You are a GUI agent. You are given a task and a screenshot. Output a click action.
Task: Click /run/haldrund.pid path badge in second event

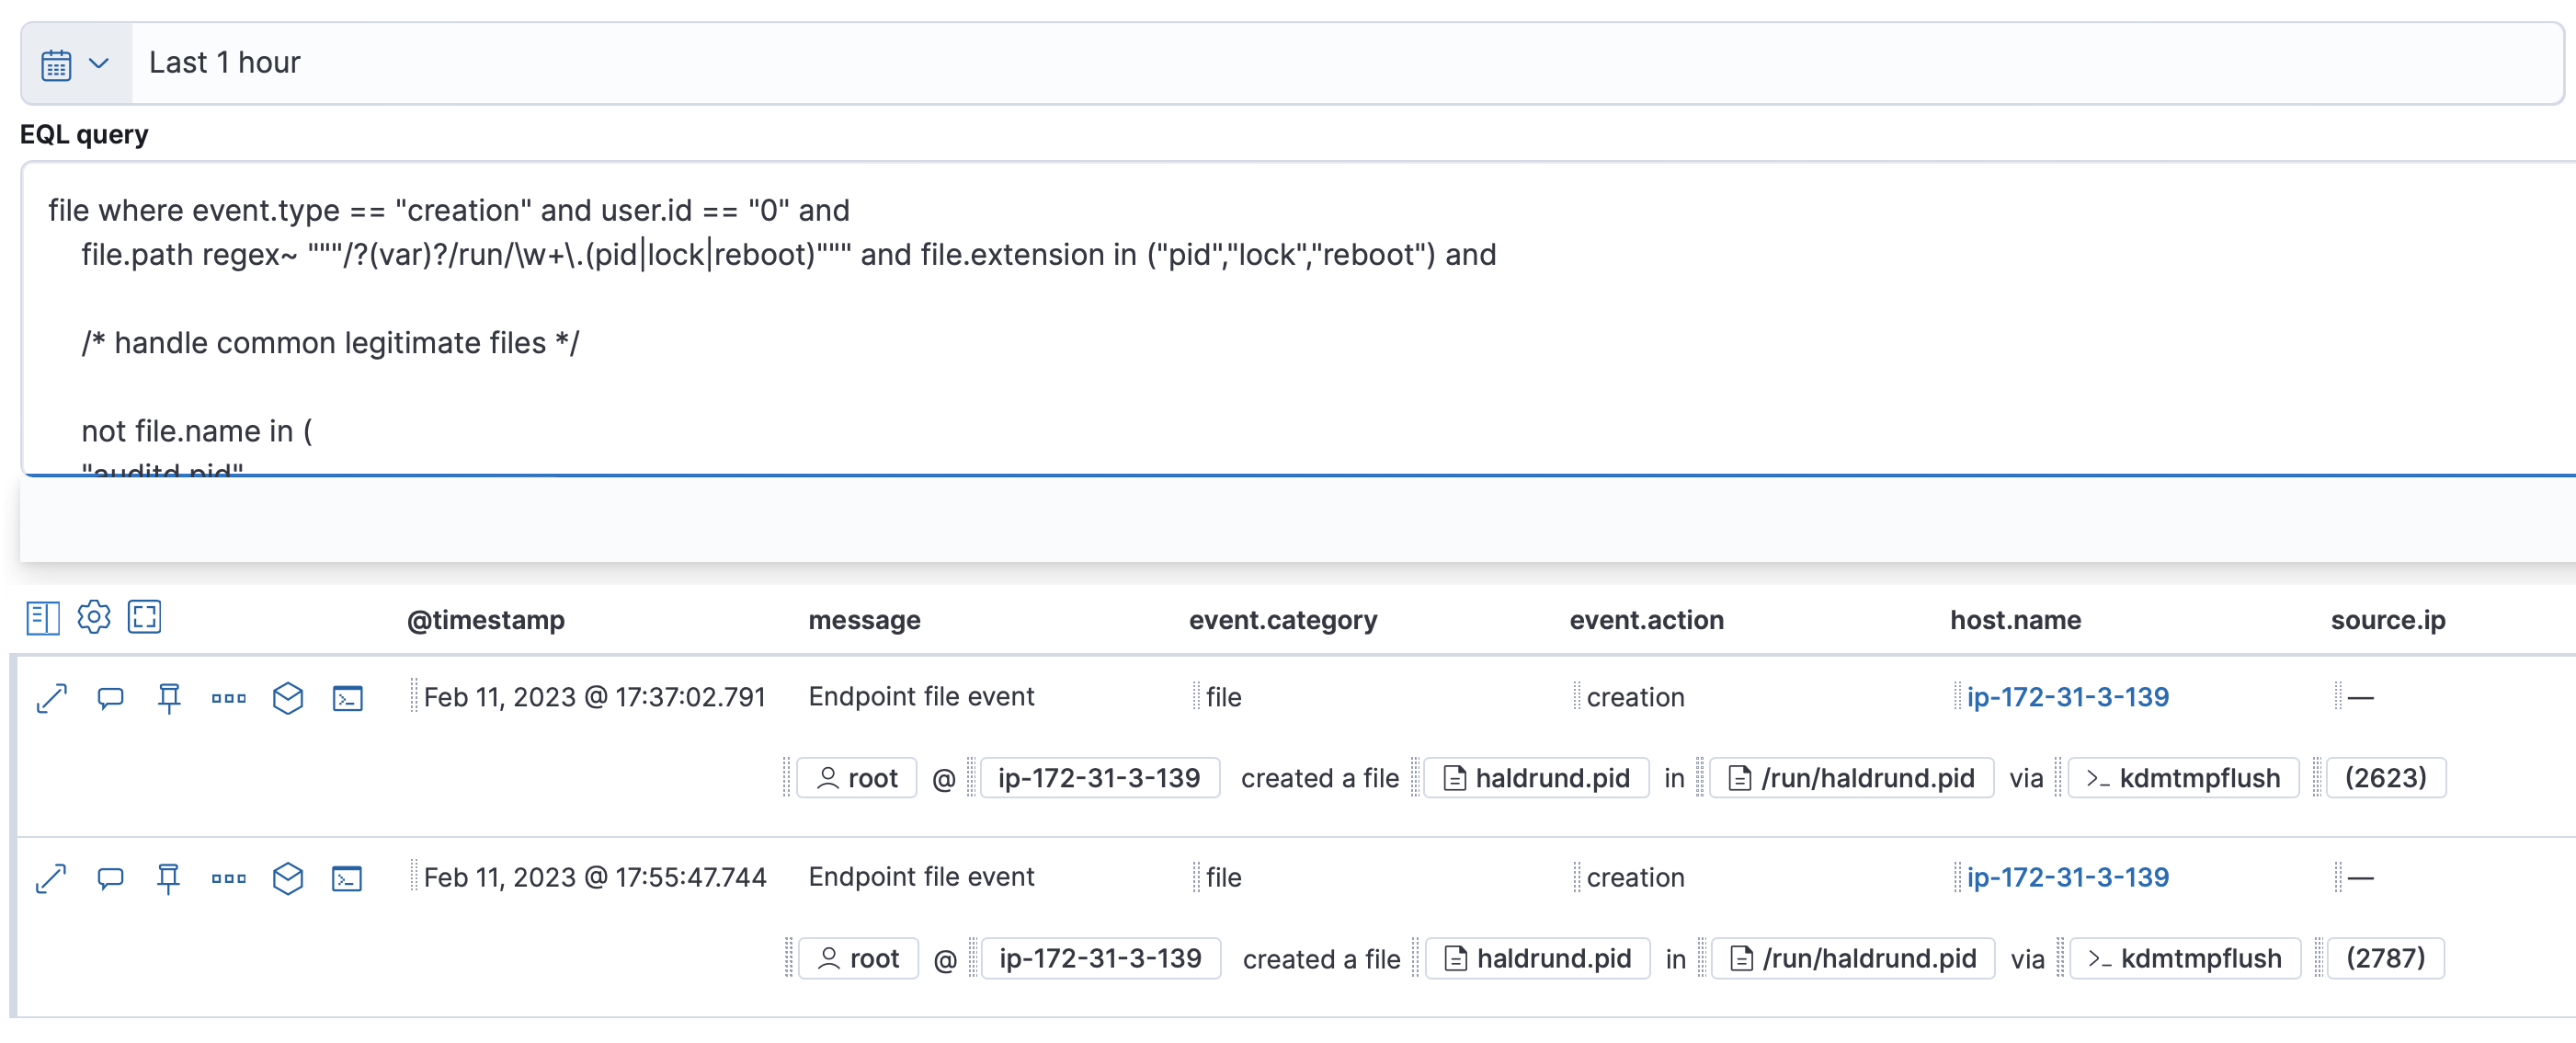pyautogui.click(x=1853, y=958)
